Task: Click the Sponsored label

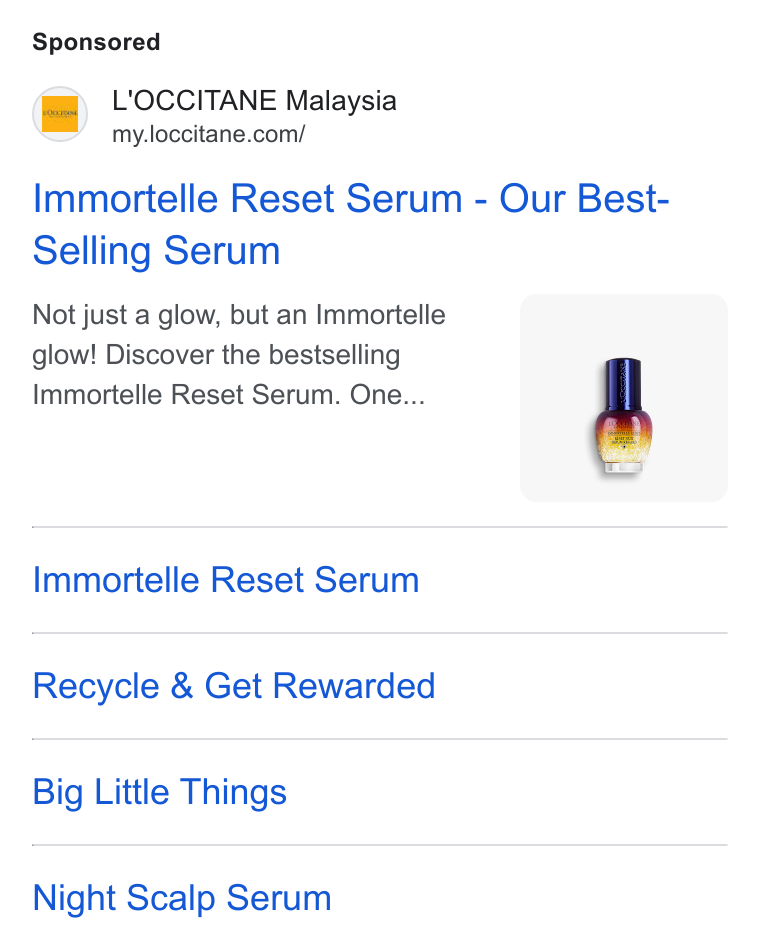Action: (96, 42)
